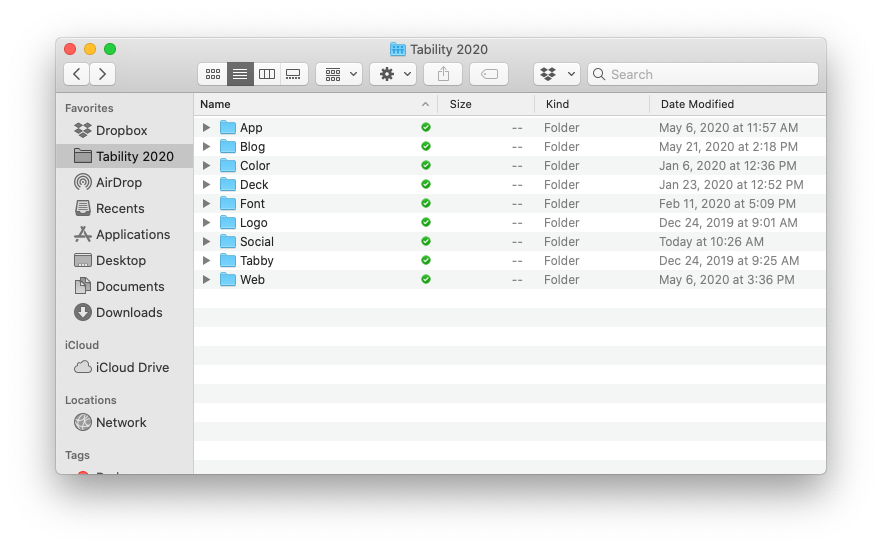Click the Web folder name
This screenshot has width=882, height=548.
pyautogui.click(x=253, y=280)
